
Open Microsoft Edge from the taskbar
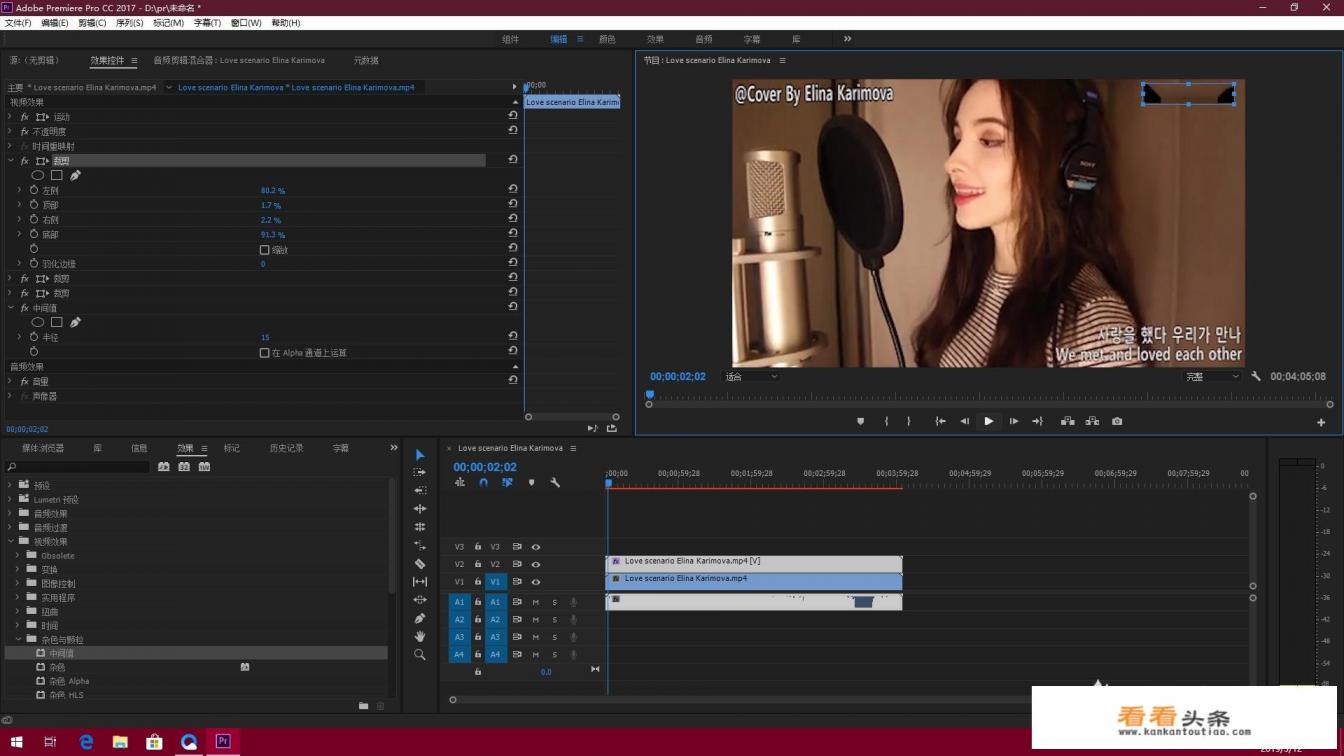[x=86, y=741]
